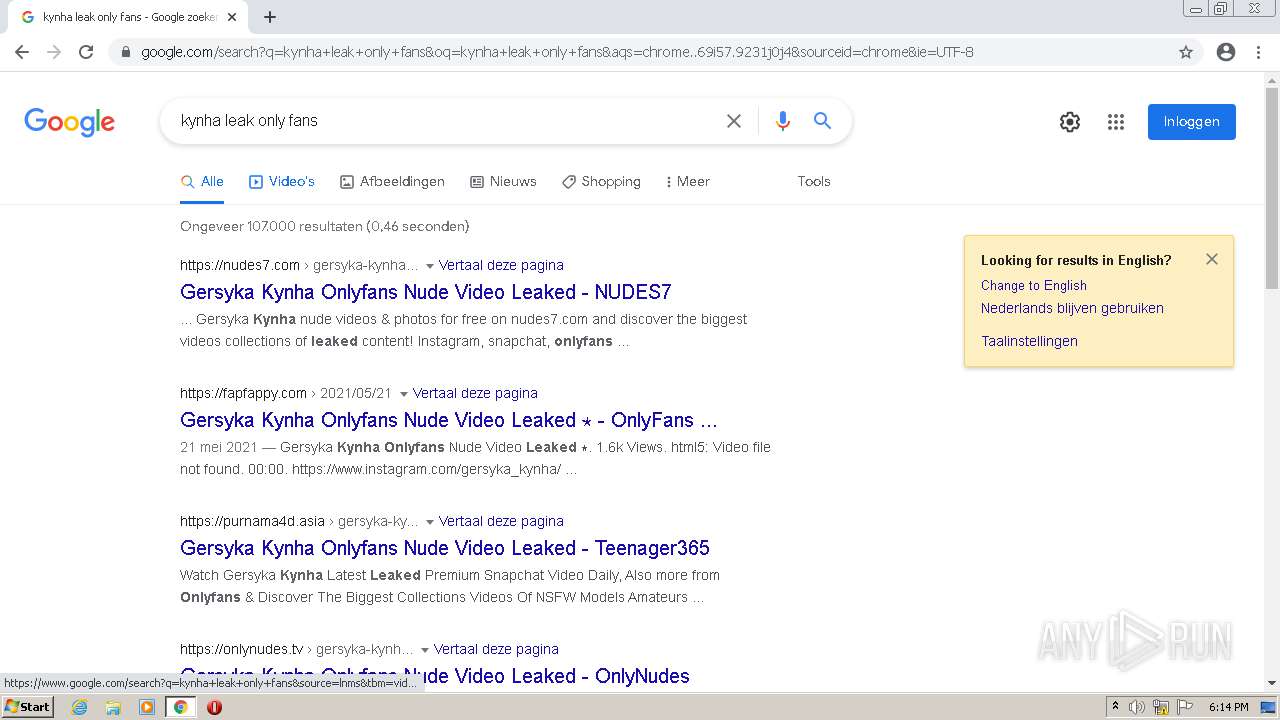The width and height of the screenshot is (1280, 720).
Task: Open the Chrome three-dot menu
Action: [1258, 52]
